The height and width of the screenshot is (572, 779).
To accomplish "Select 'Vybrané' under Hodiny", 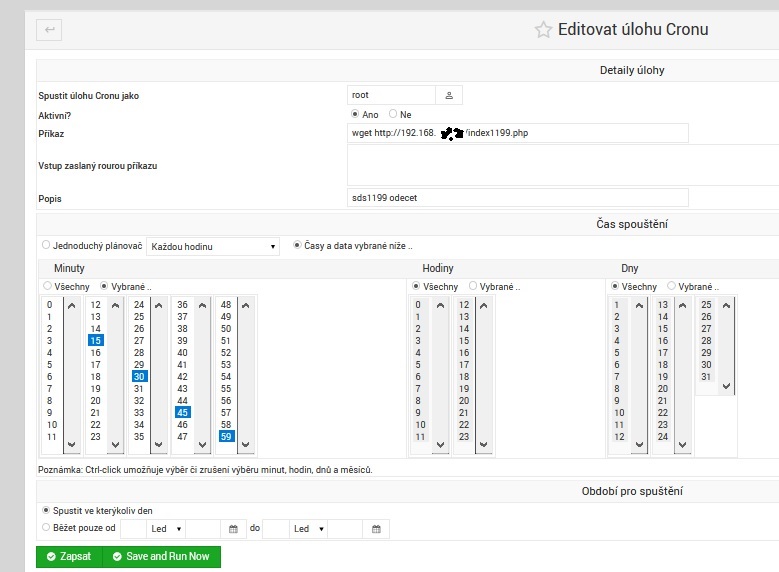I will click(x=474, y=286).
